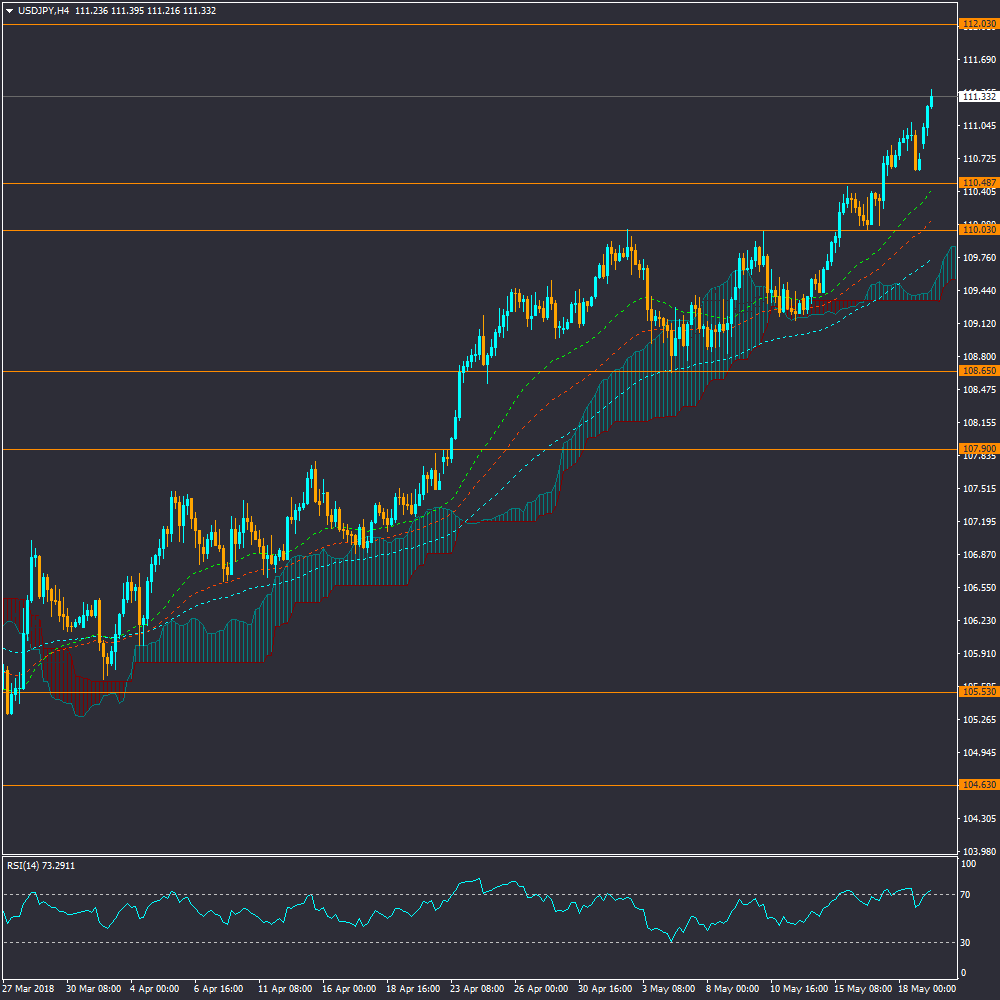Select the 27 Mar 2018 date label
This screenshot has width=1000, height=1000.
pos(30,989)
